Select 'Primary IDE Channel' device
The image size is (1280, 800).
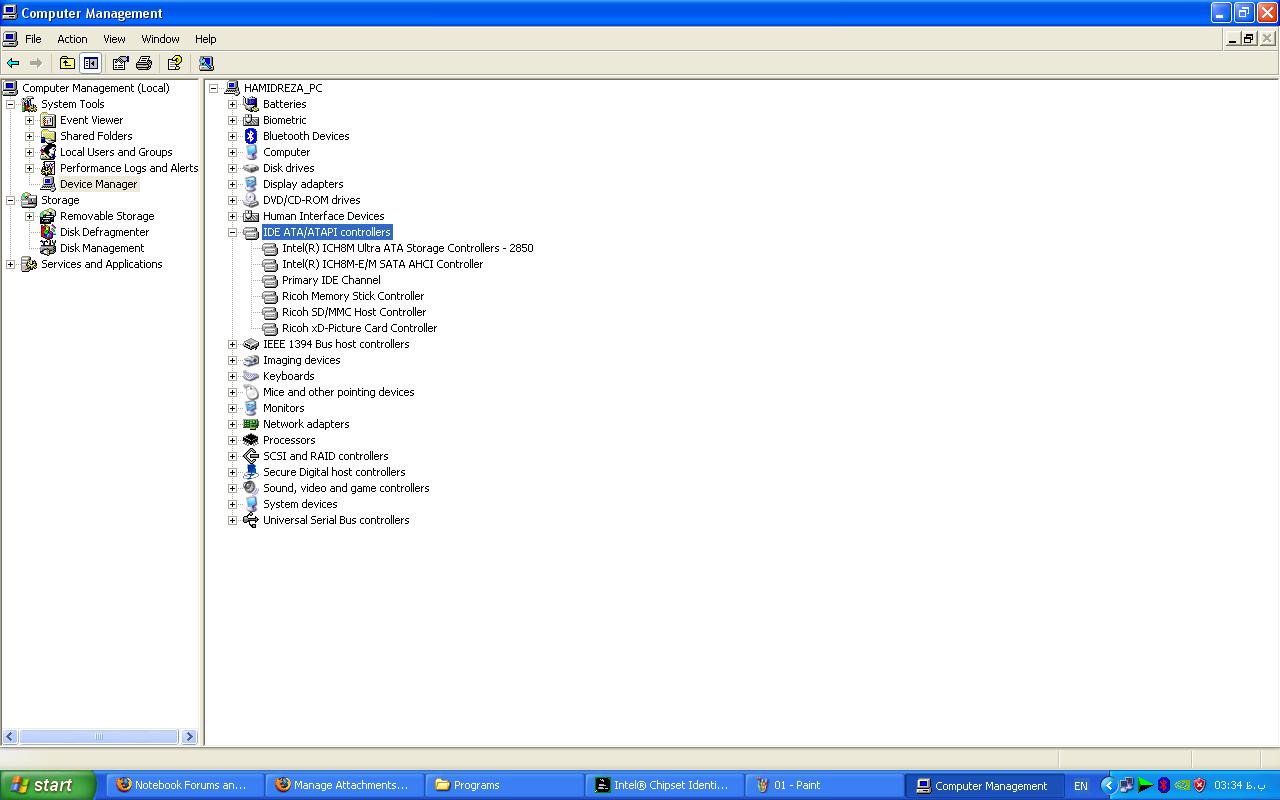point(331,280)
